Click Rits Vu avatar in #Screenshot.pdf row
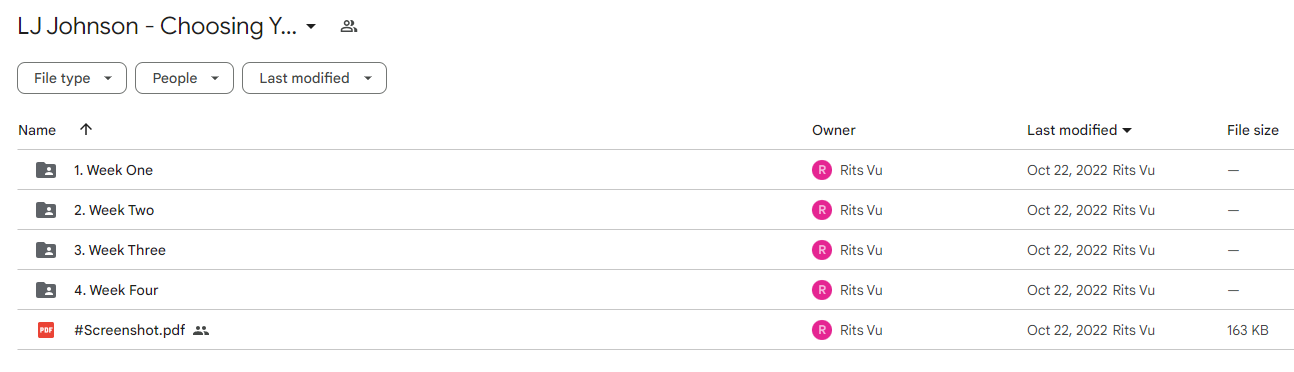 coord(822,330)
